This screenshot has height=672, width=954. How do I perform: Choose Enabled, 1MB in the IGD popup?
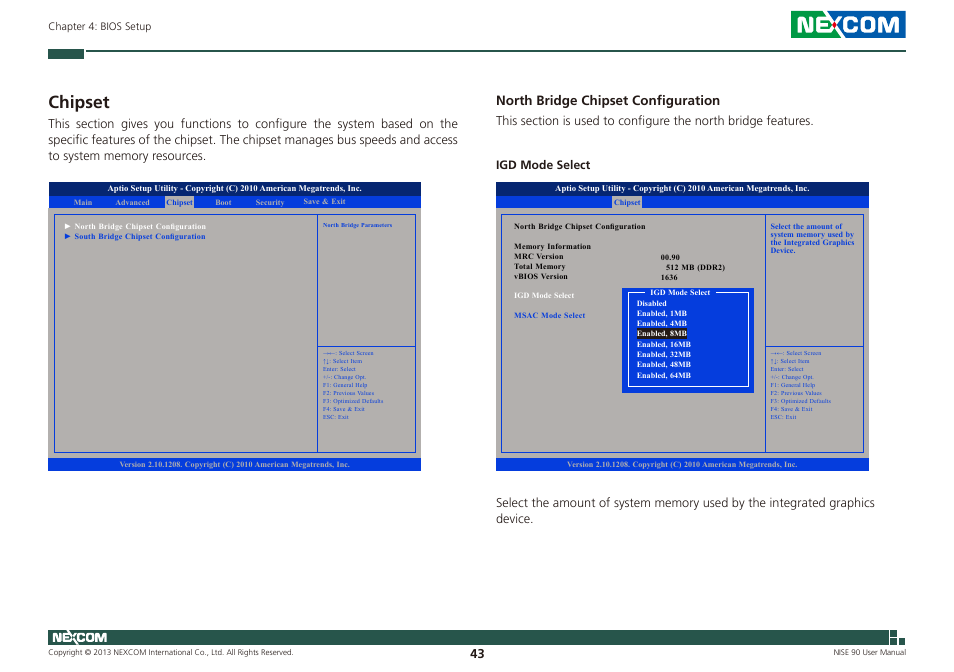[x=661, y=314]
